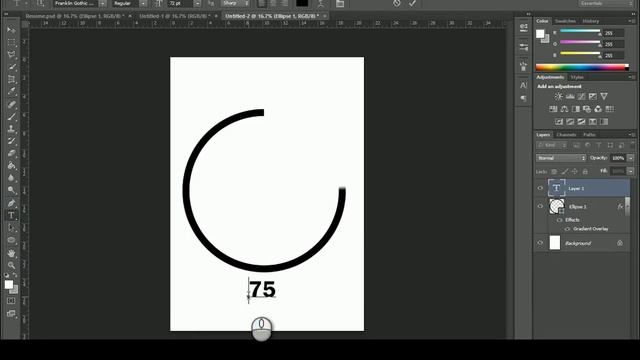Toggle lock transparent pixels
The width and height of the screenshot is (640, 360).
(x=554, y=171)
